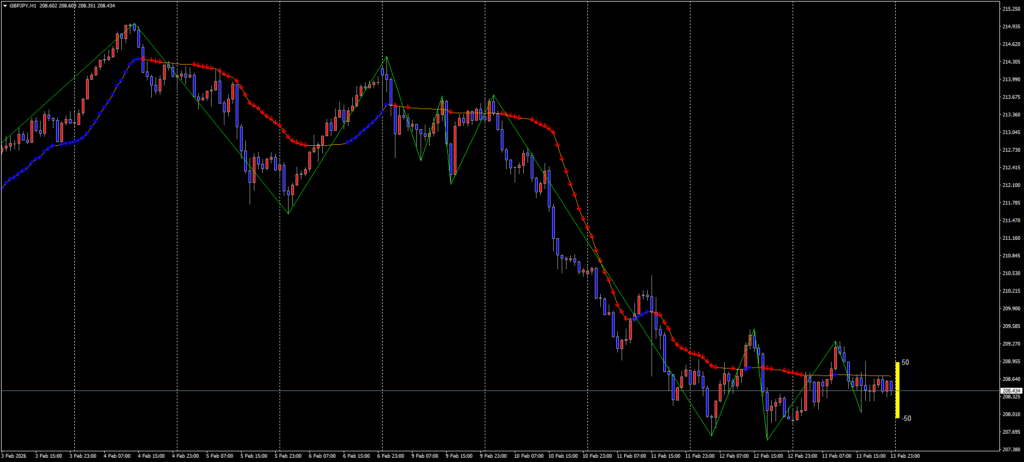
Task: Click the 214.305 price axis label
Action: tap(1009, 61)
